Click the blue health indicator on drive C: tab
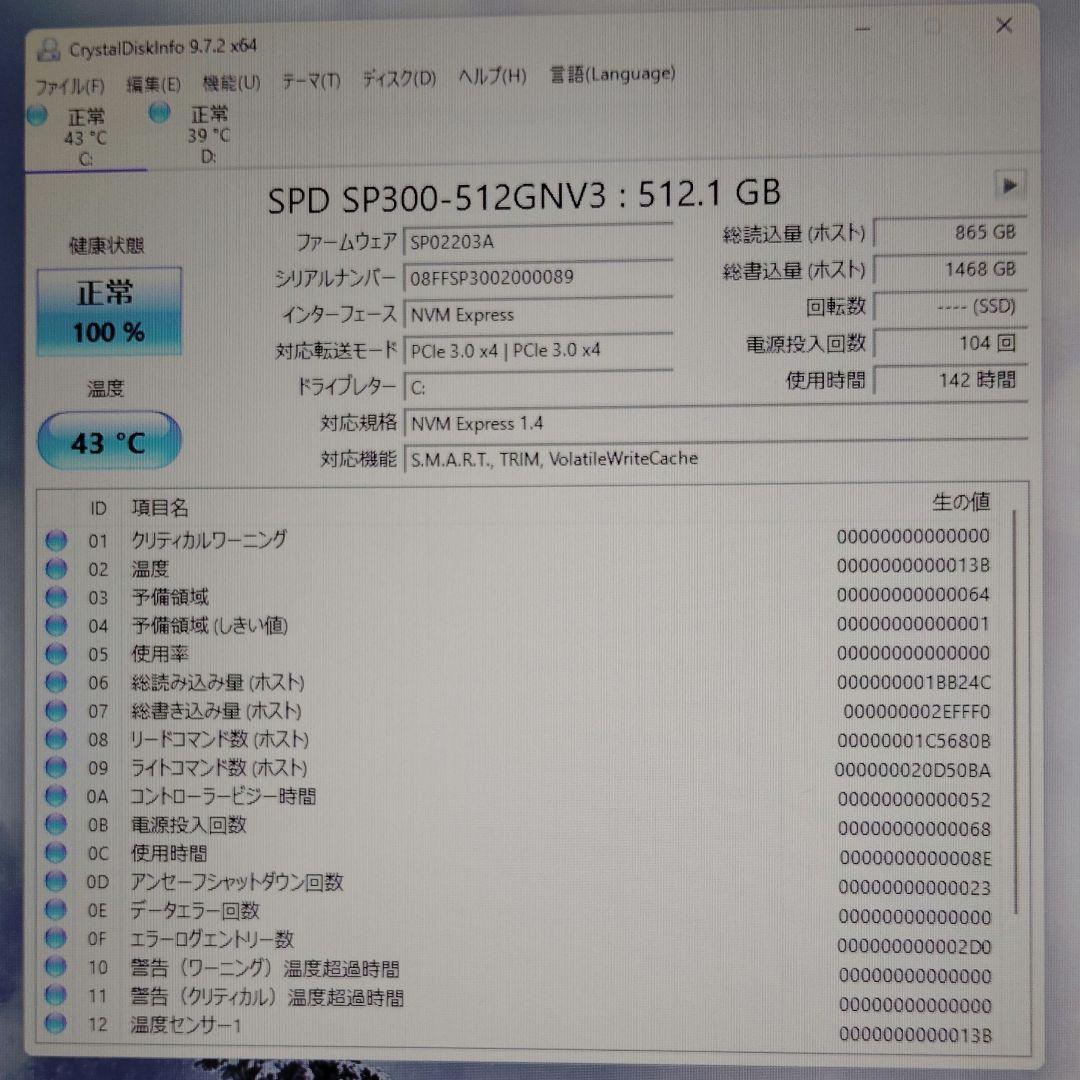 pyautogui.click(x=36, y=115)
